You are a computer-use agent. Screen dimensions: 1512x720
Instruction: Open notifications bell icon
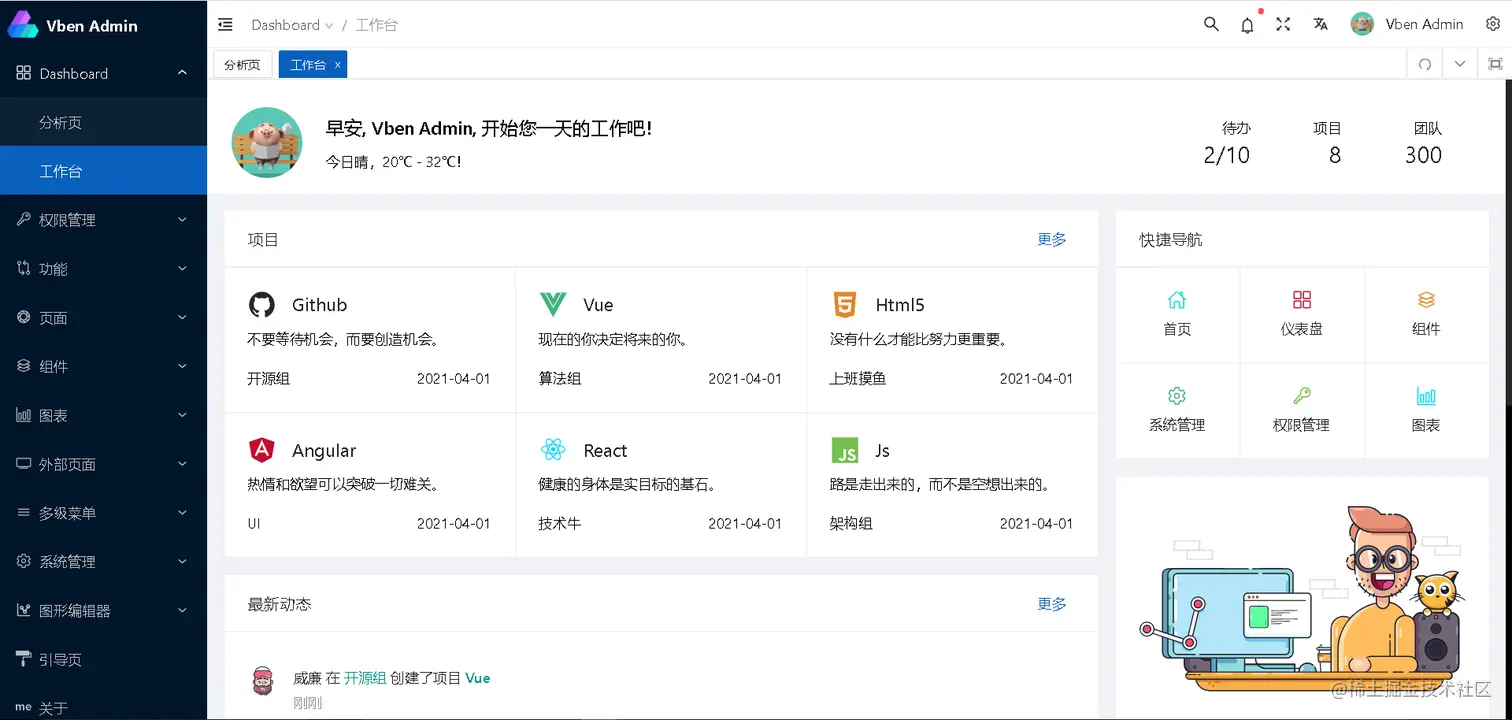point(1247,25)
